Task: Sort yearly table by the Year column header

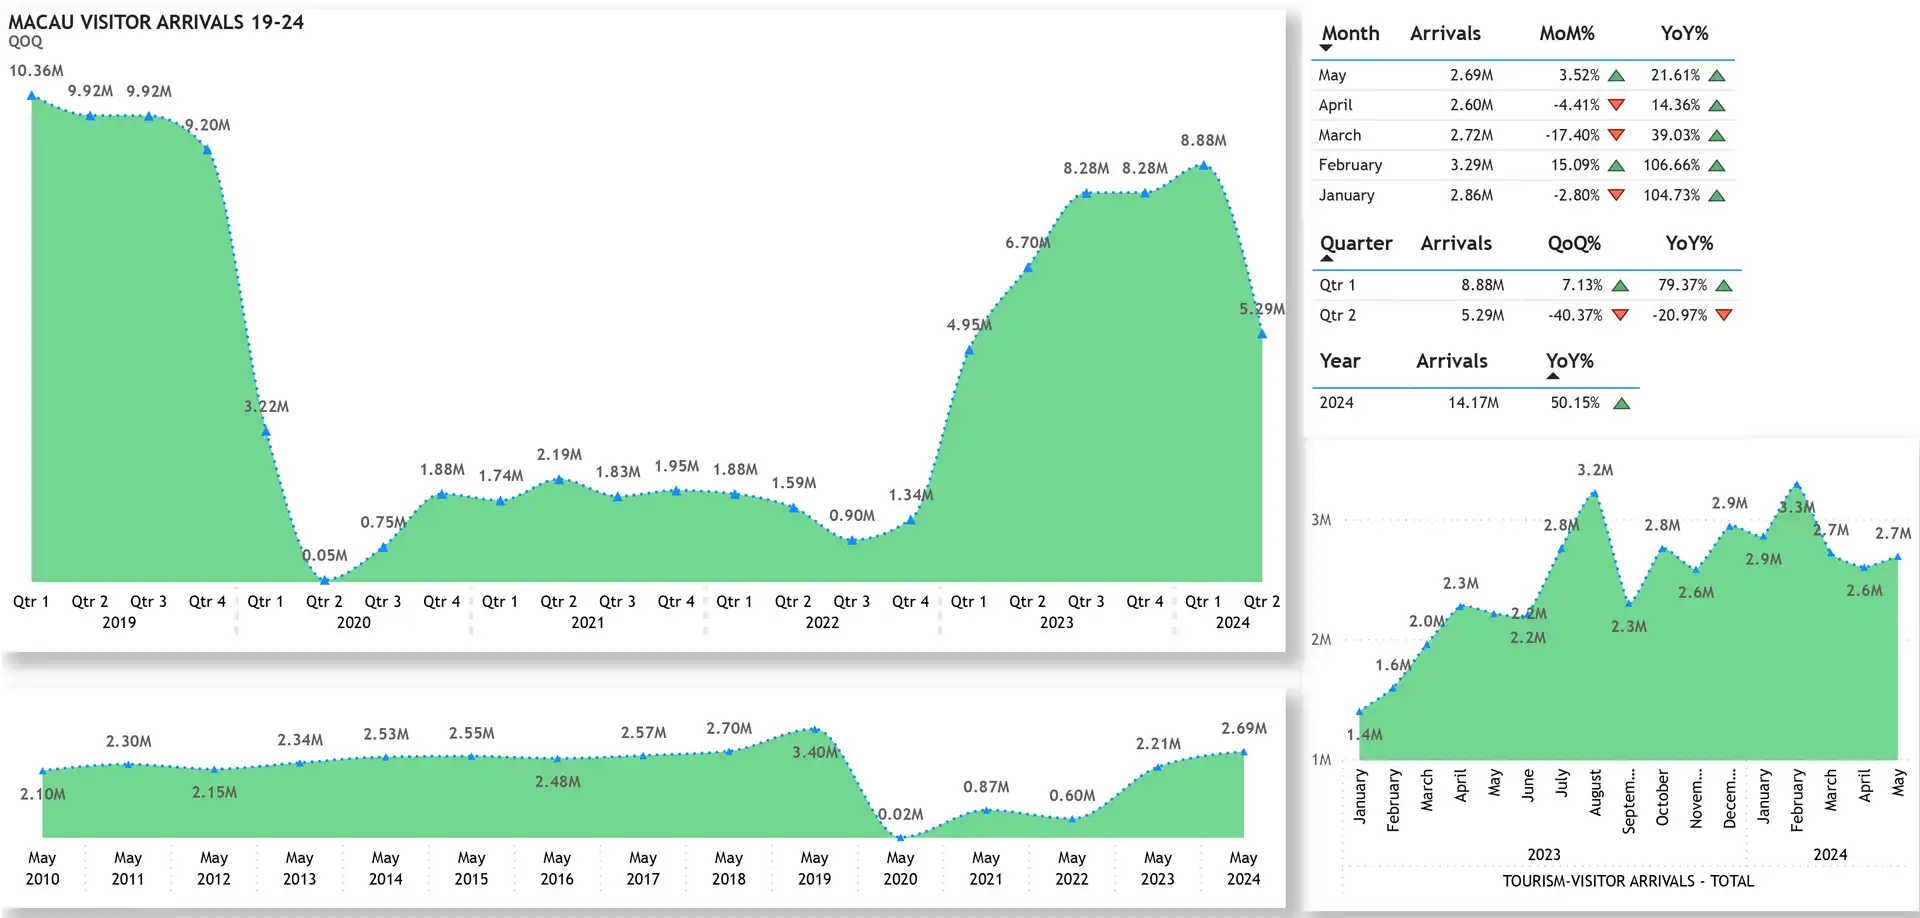Action: click(x=1340, y=361)
